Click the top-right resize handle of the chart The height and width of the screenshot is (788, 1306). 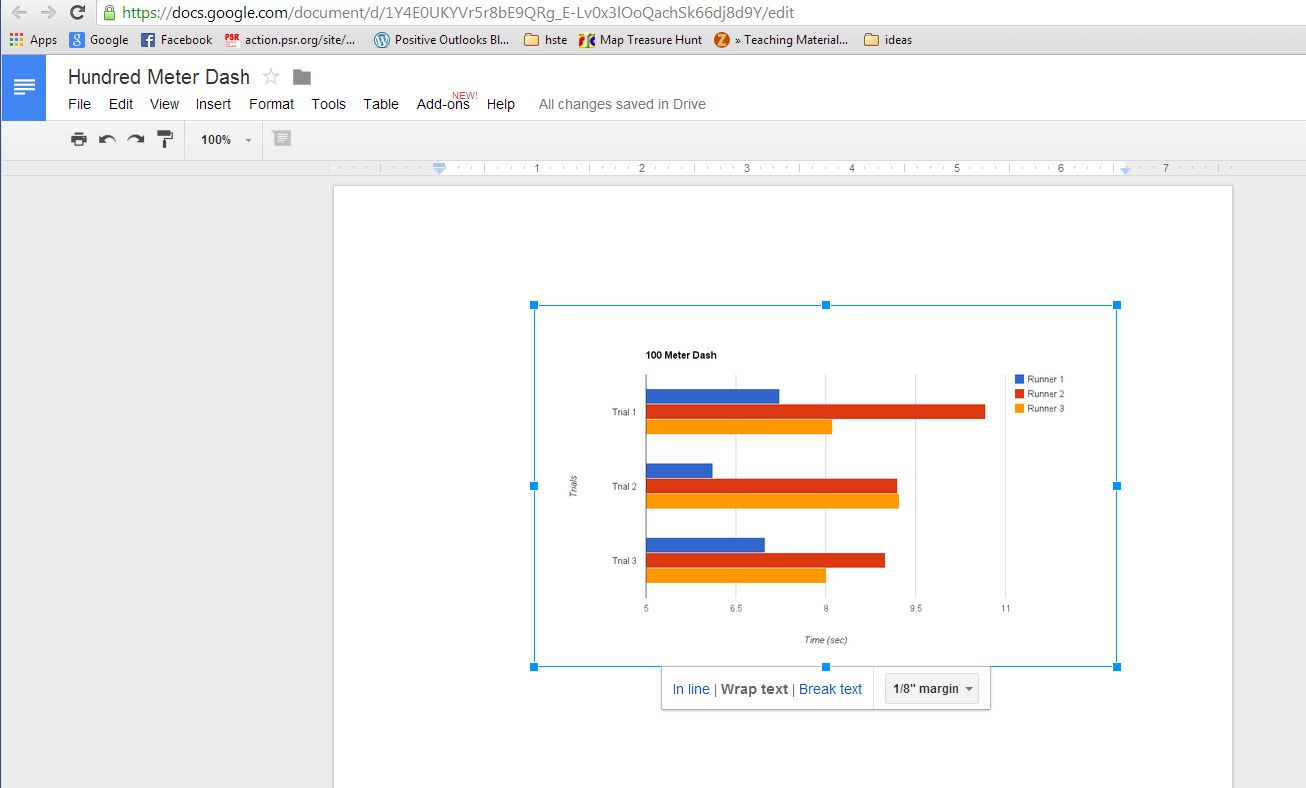pos(1117,305)
